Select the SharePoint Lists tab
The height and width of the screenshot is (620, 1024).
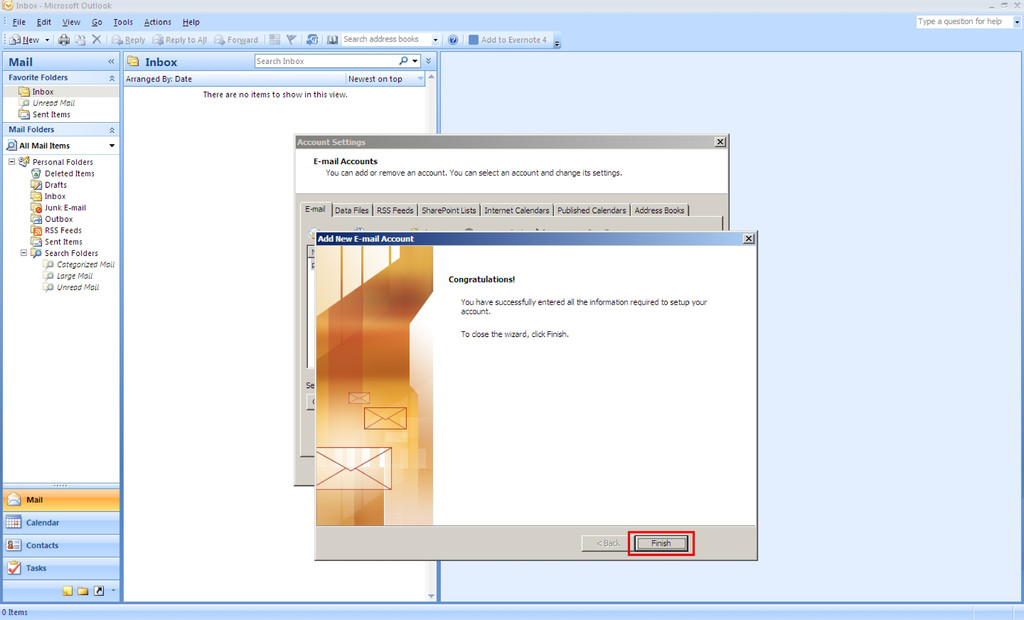pos(449,210)
